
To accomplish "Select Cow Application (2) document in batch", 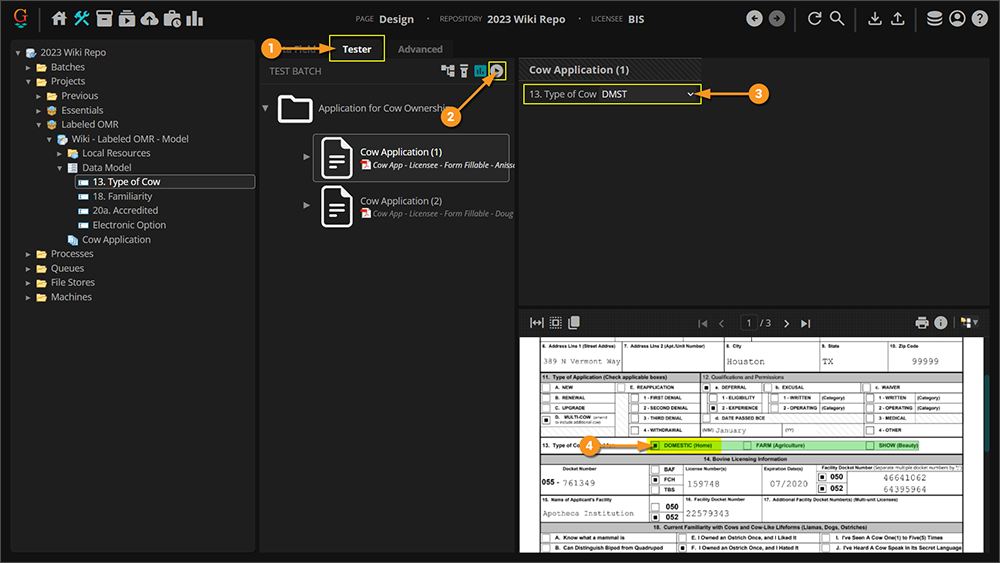I will 411,206.
